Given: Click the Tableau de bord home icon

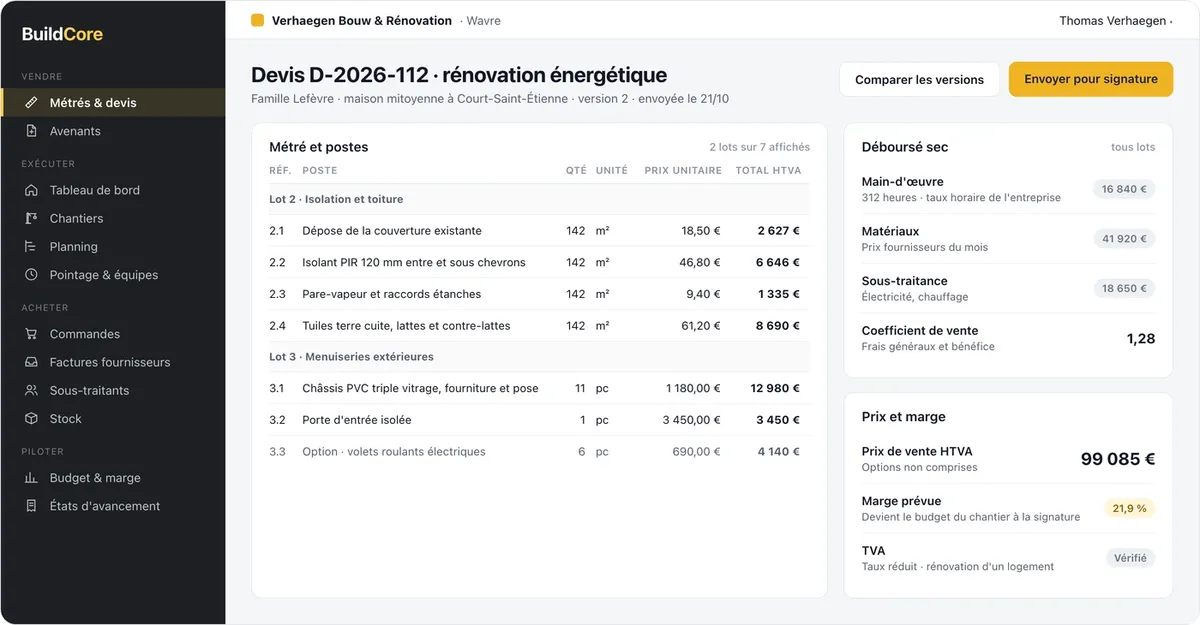Looking at the screenshot, I should coord(31,190).
